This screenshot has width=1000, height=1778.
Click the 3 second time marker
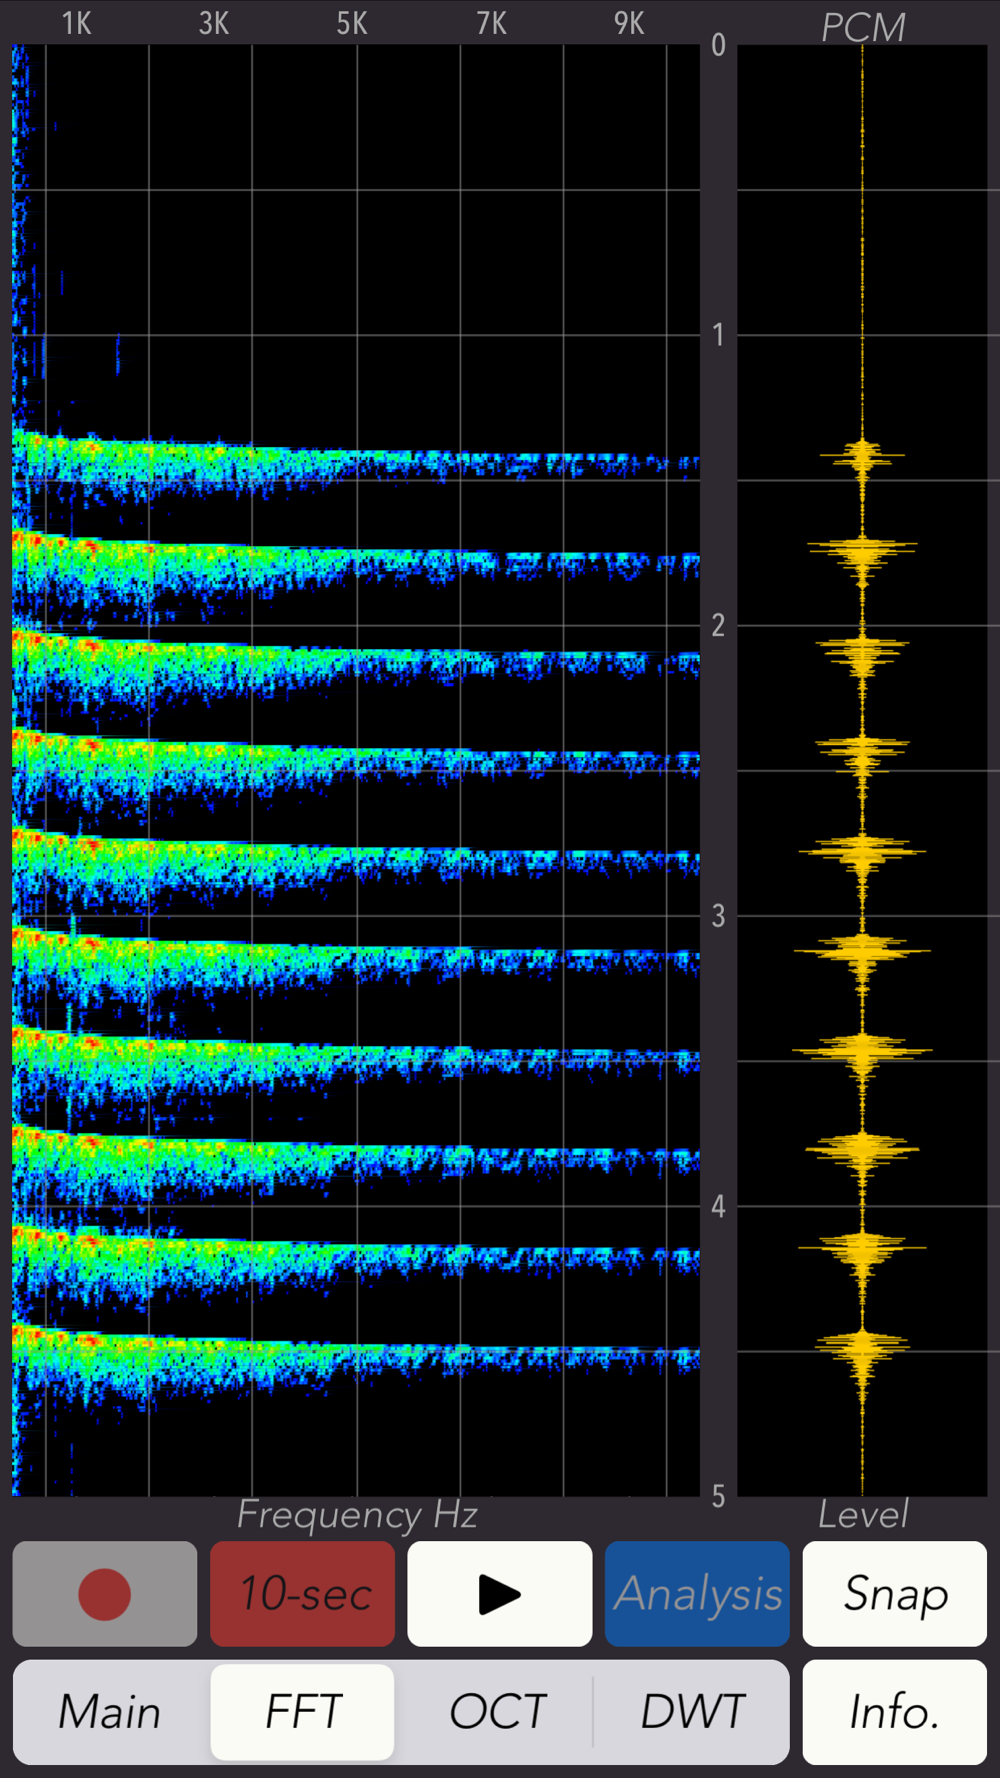[x=718, y=916]
